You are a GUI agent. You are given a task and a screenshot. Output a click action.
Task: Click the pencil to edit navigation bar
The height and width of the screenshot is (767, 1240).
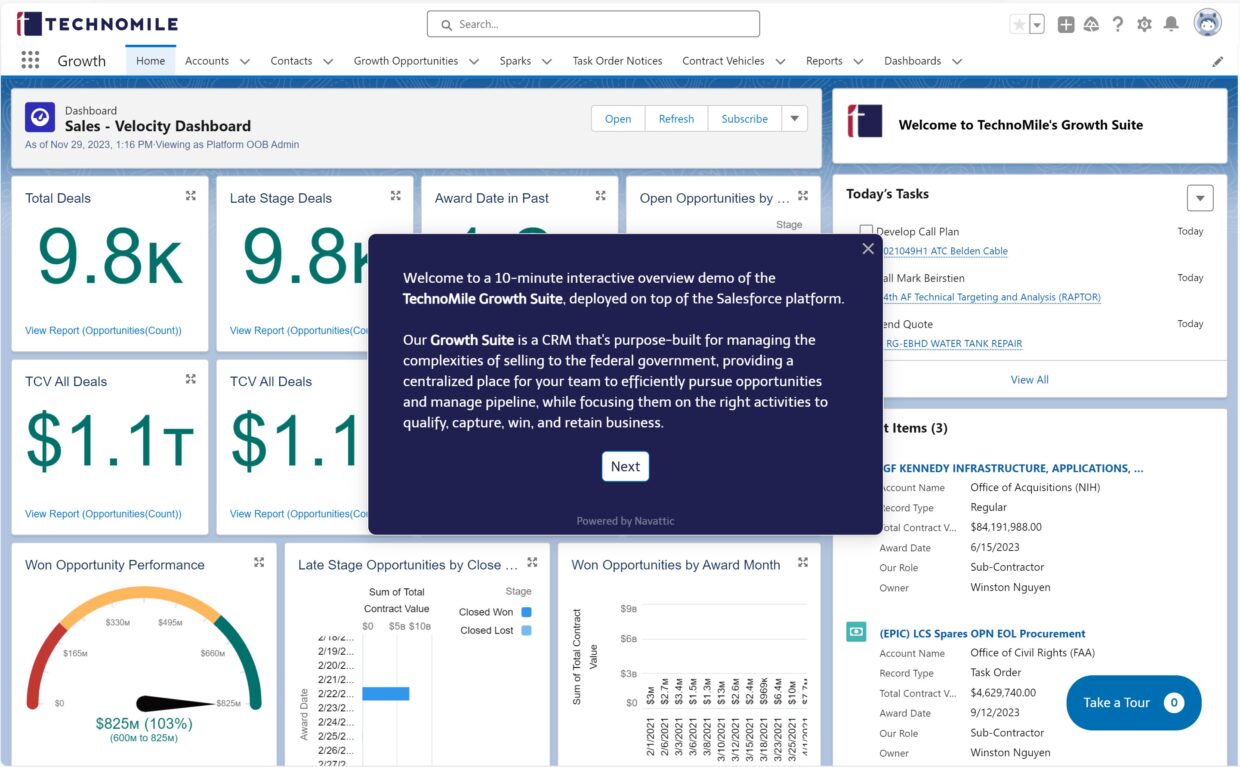[x=1217, y=61]
